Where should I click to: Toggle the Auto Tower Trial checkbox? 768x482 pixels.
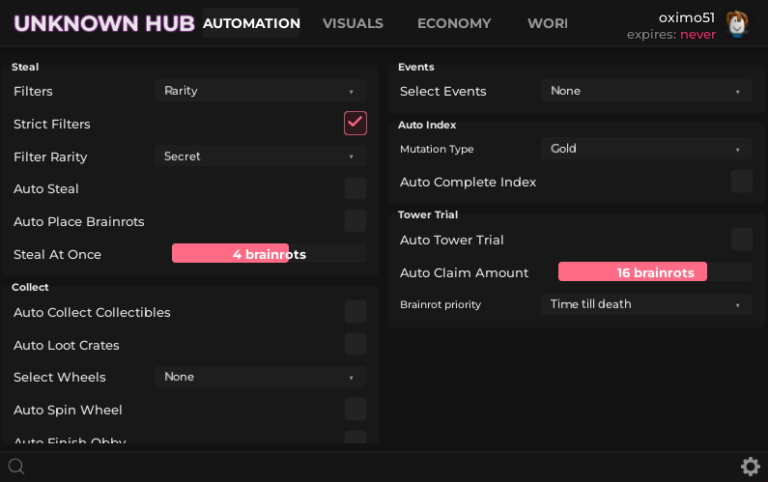[741, 239]
